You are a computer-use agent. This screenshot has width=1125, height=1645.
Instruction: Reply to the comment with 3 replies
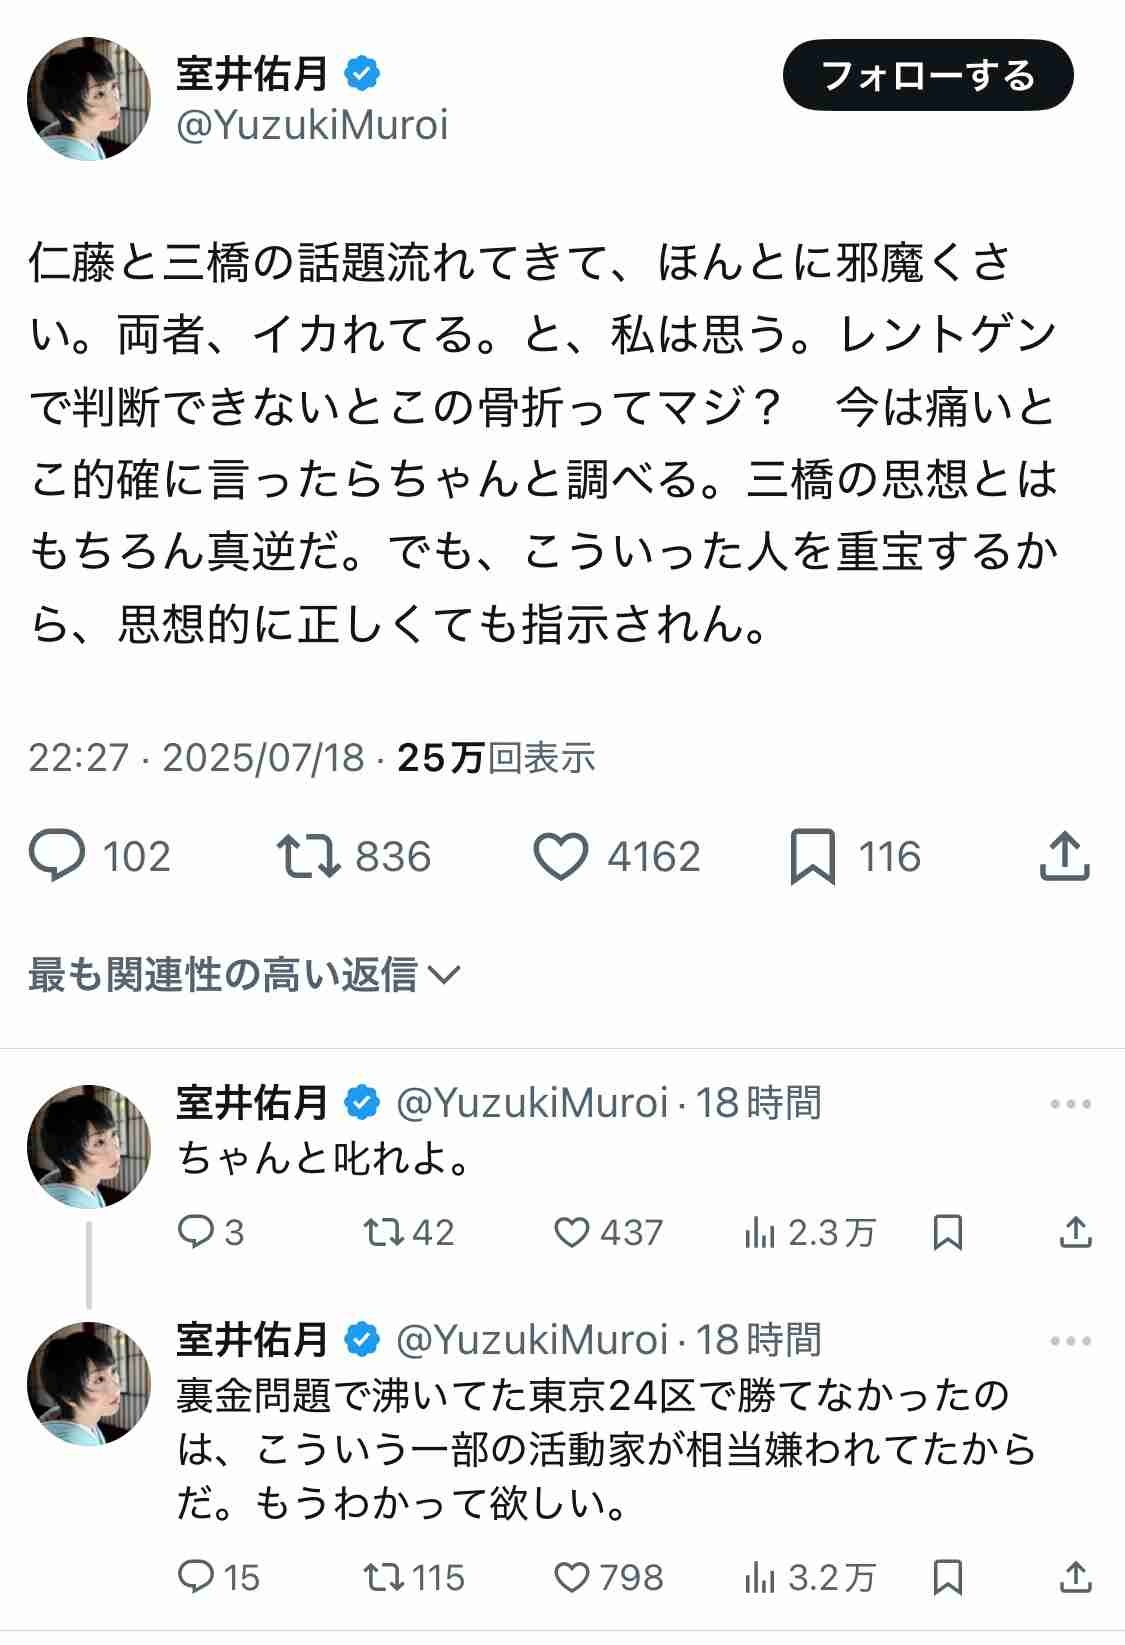194,1232
